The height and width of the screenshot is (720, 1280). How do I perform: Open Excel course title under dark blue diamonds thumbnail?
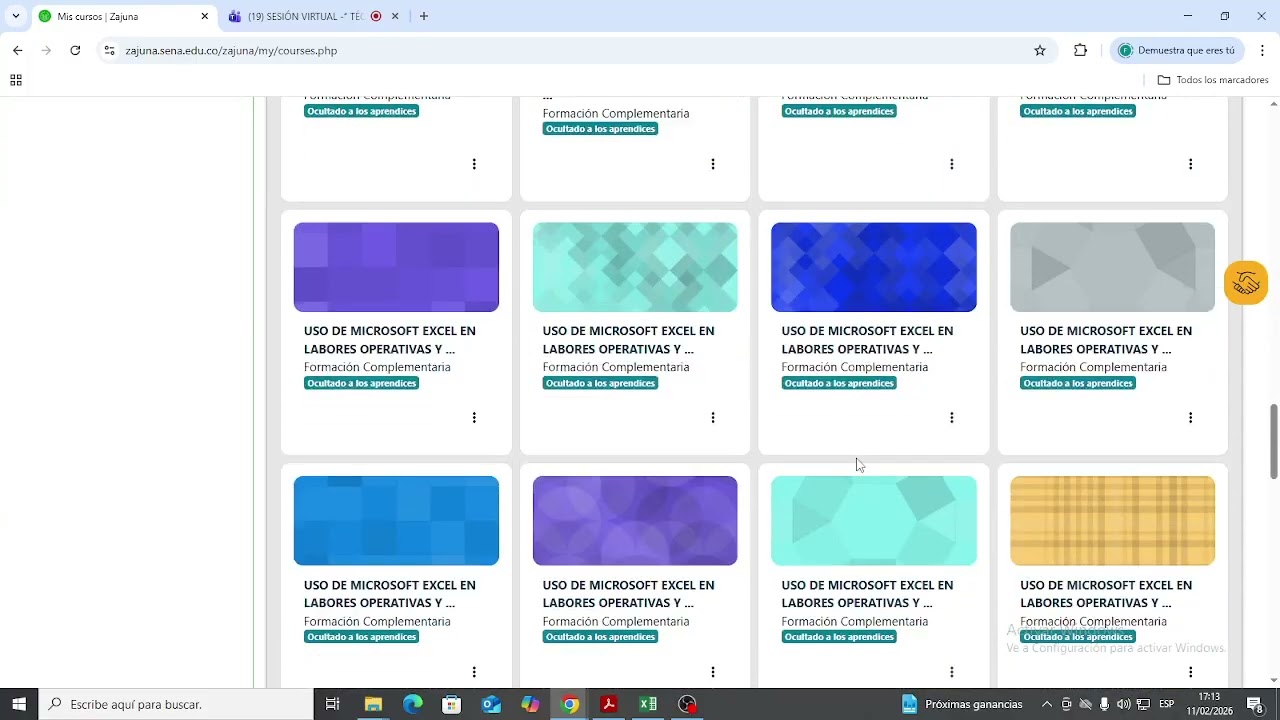point(867,340)
